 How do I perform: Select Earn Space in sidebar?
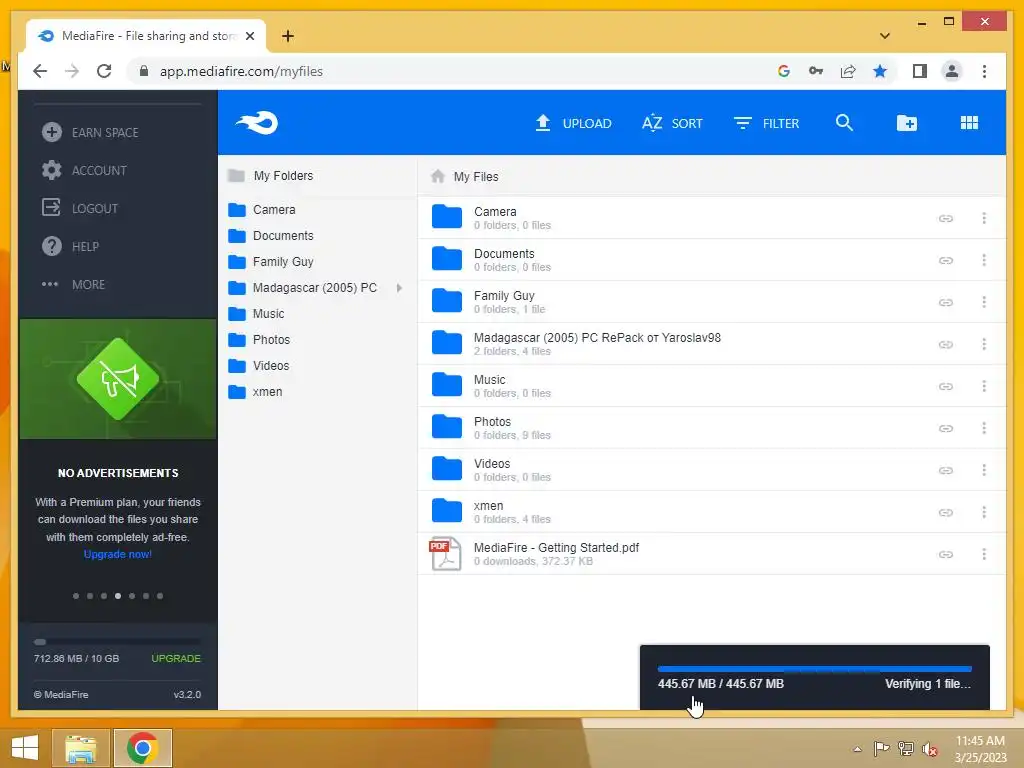[90, 133]
